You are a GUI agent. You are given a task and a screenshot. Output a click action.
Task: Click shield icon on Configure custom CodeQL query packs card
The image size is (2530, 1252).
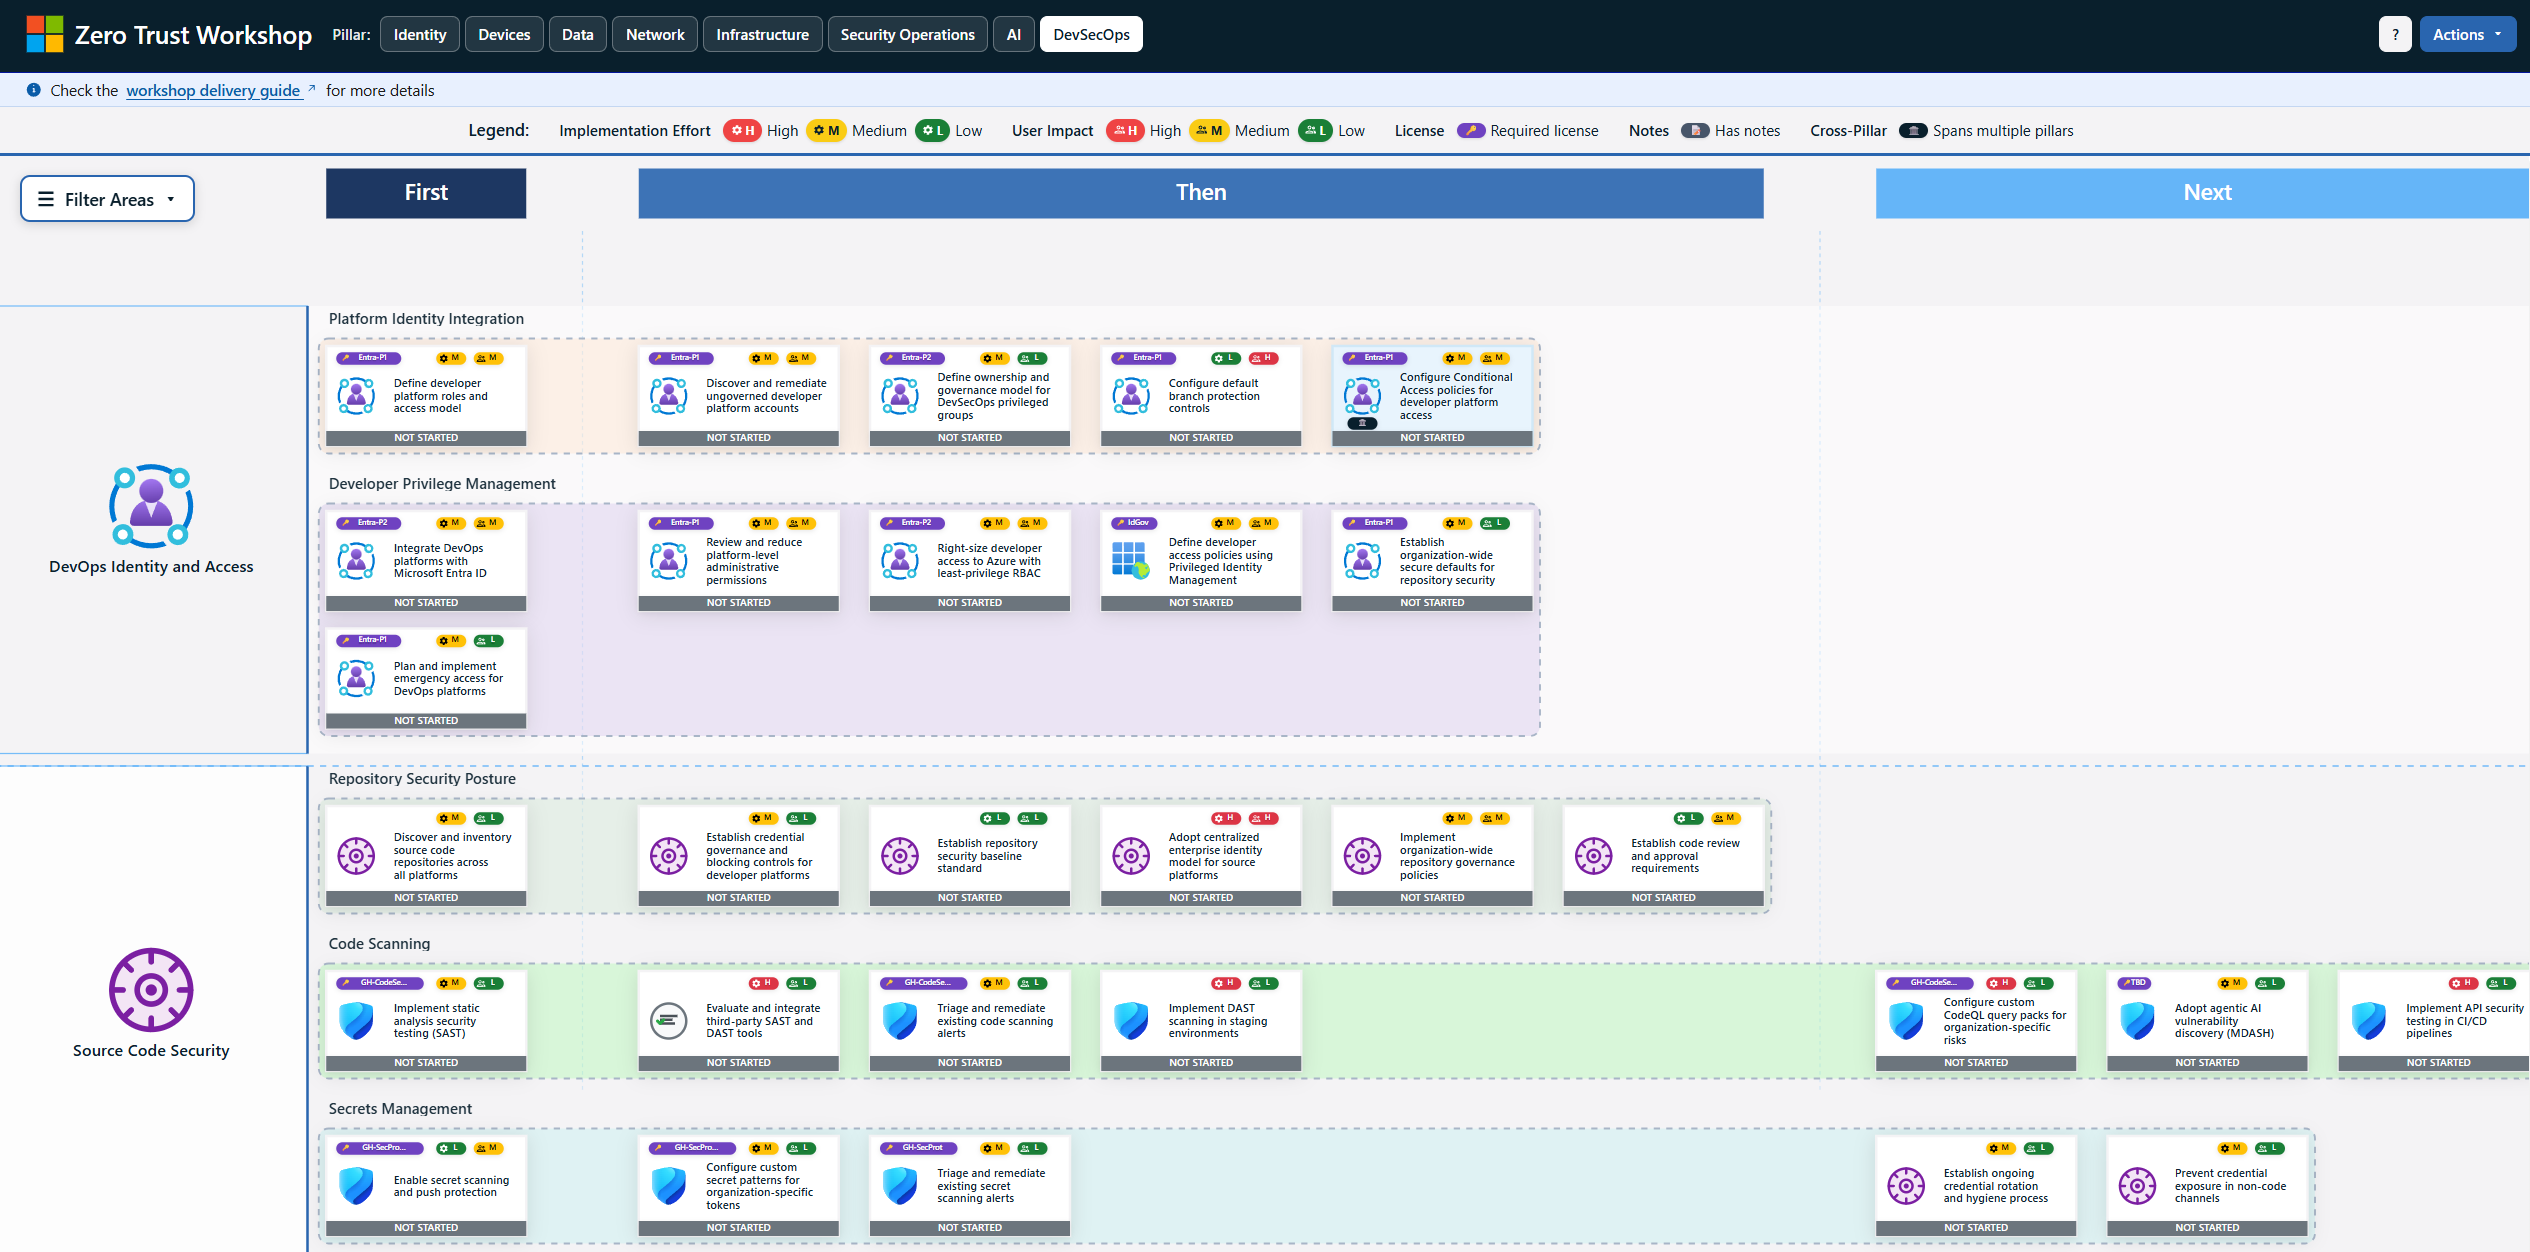click(x=1907, y=1021)
